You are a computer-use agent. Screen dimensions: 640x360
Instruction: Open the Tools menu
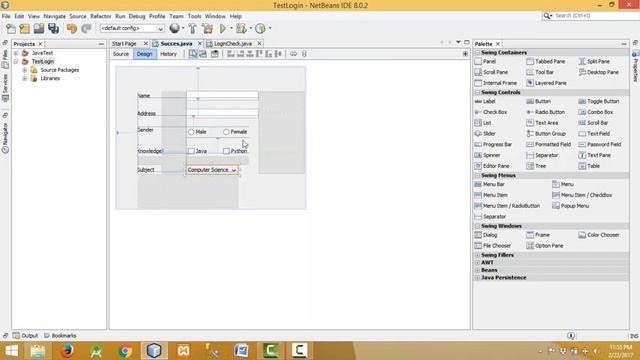194,16
